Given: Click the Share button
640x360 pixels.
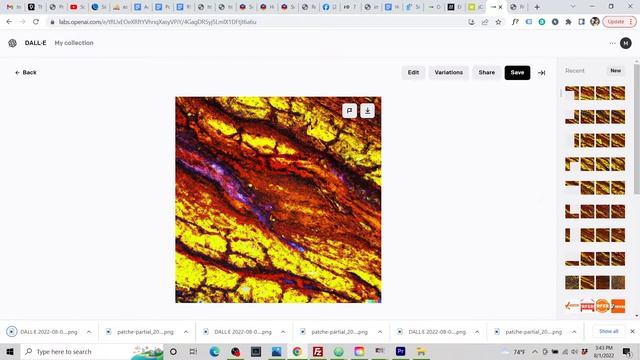Looking at the screenshot, I should pyautogui.click(x=487, y=72).
